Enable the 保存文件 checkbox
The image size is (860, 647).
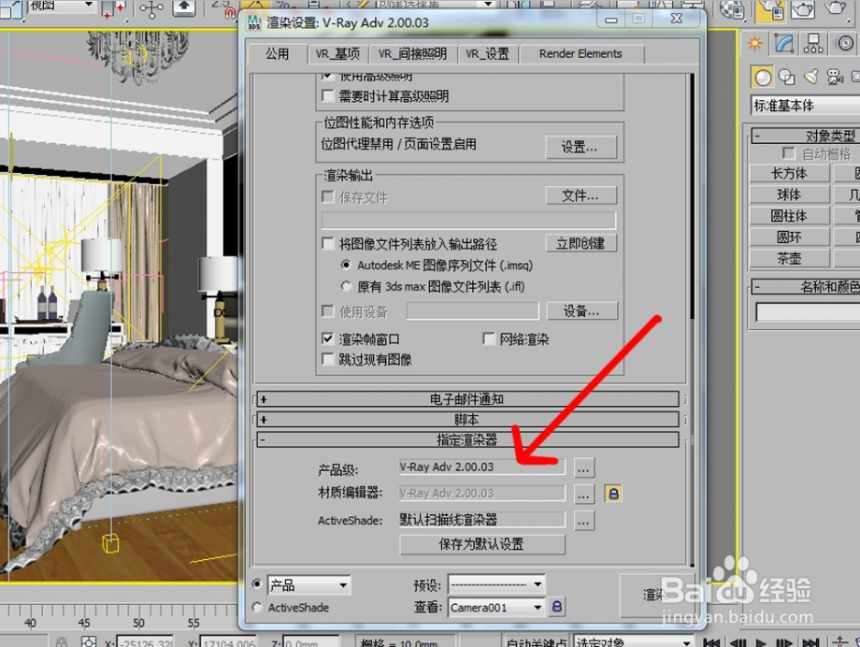pyautogui.click(x=328, y=196)
